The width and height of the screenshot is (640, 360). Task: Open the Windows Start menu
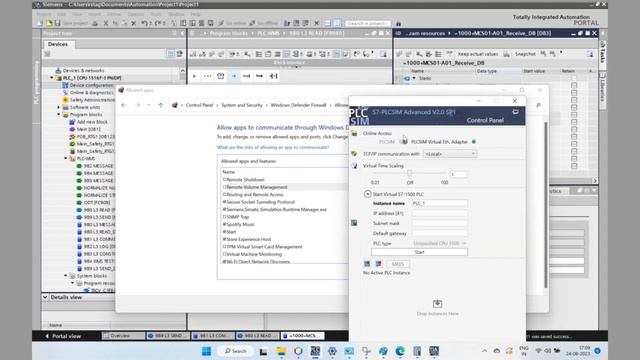[207, 351]
